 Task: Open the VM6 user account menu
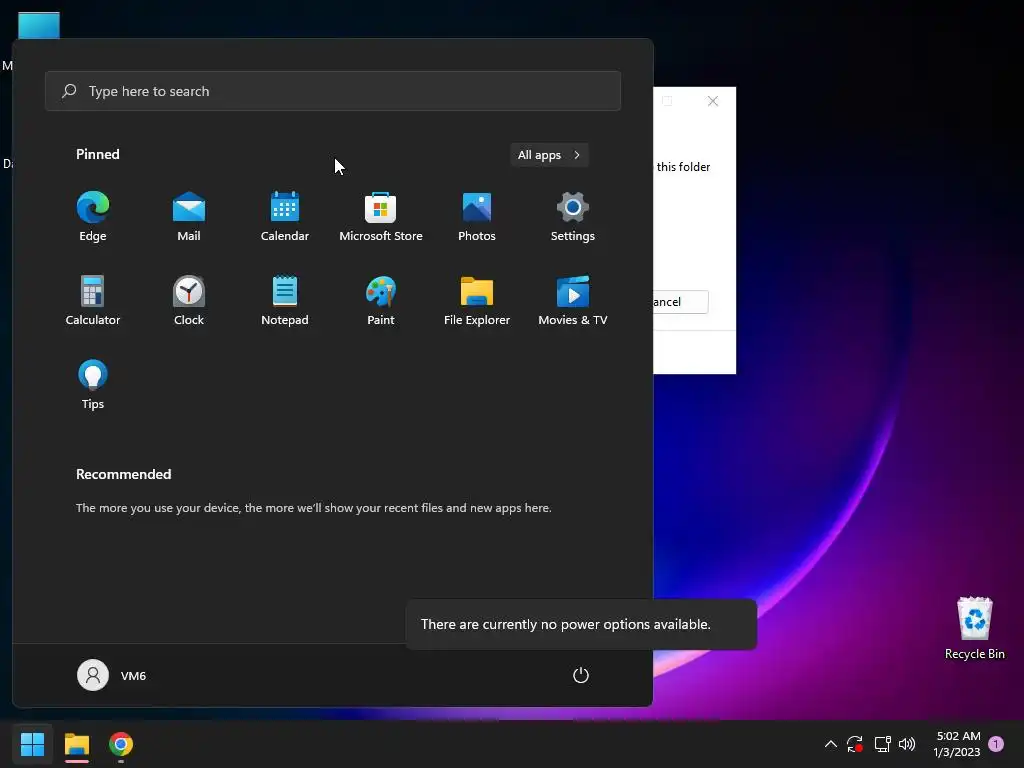point(112,675)
